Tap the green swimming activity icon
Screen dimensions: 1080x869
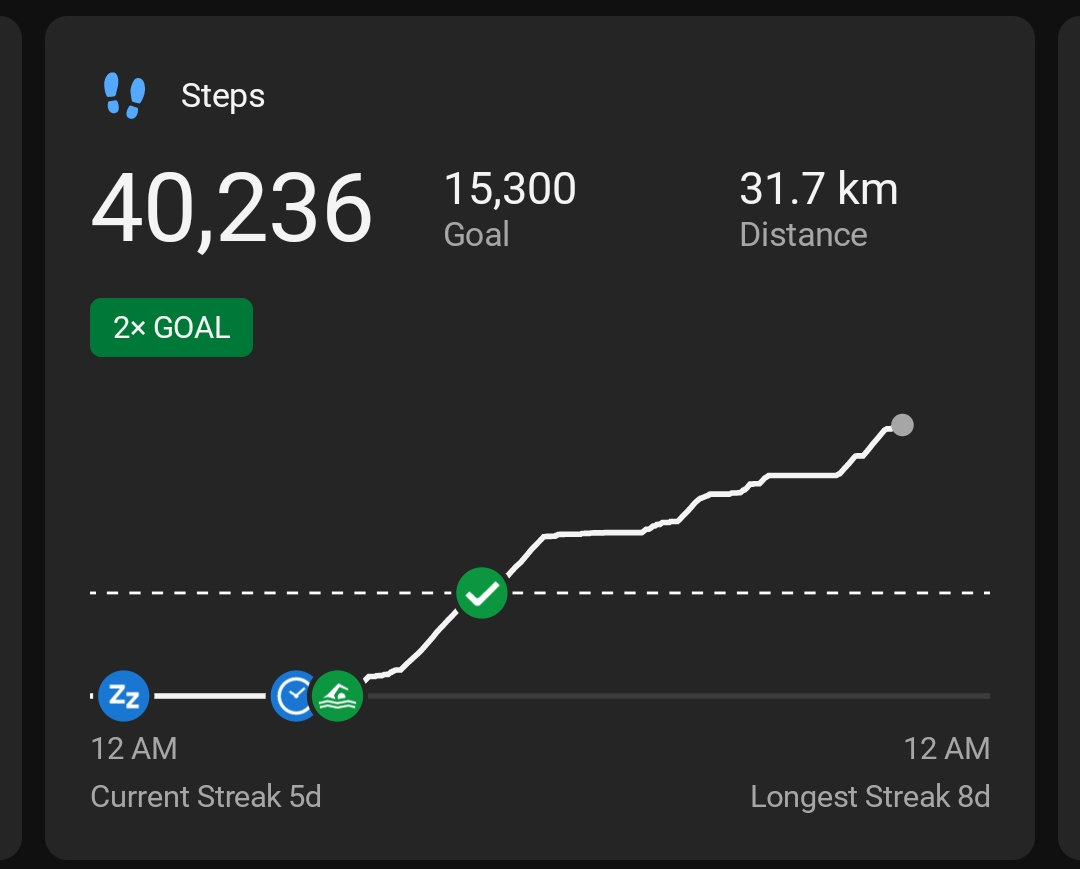[337, 696]
